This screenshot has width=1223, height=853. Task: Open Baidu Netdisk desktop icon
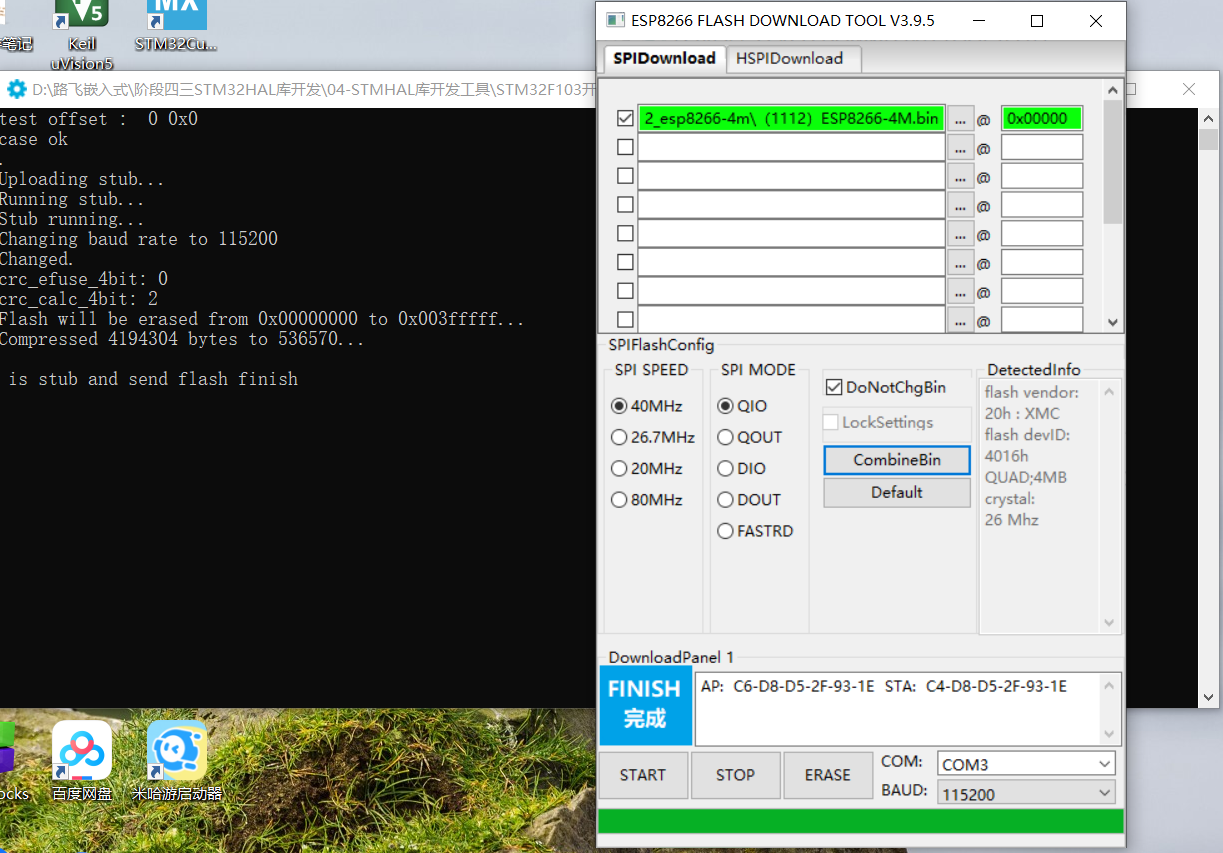[x=82, y=762]
